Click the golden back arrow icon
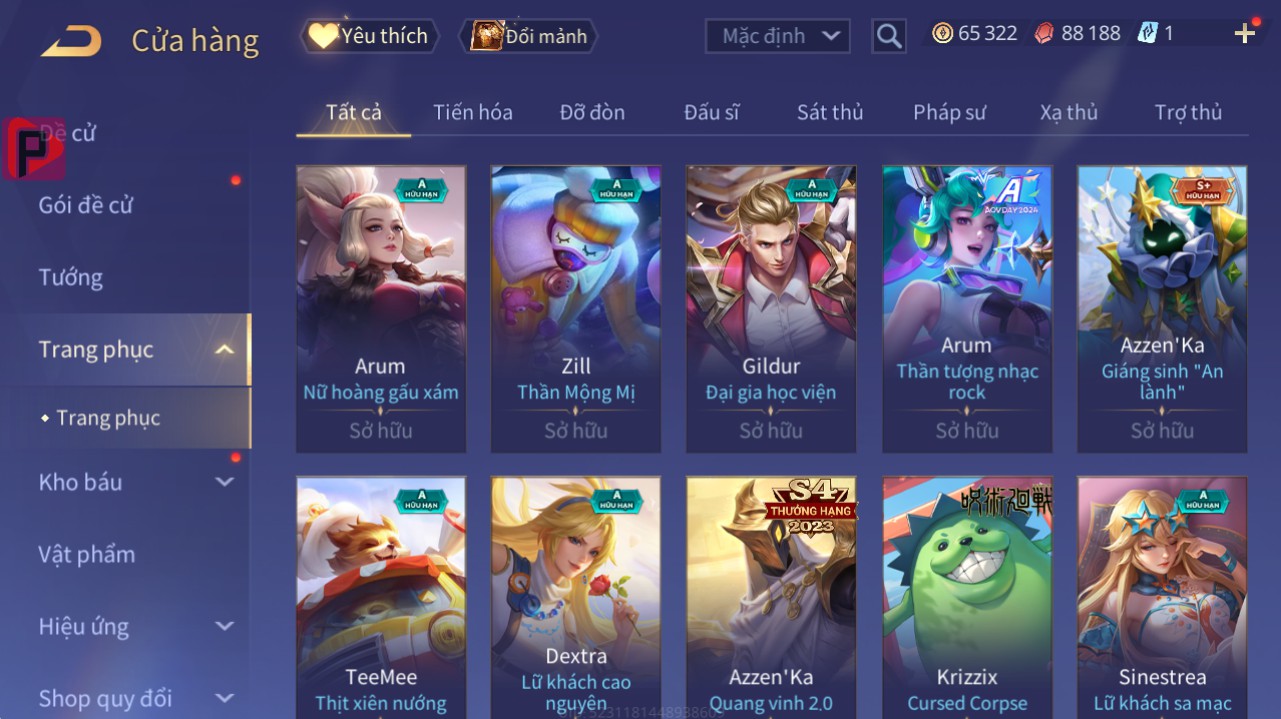1281x719 pixels. click(70, 41)
